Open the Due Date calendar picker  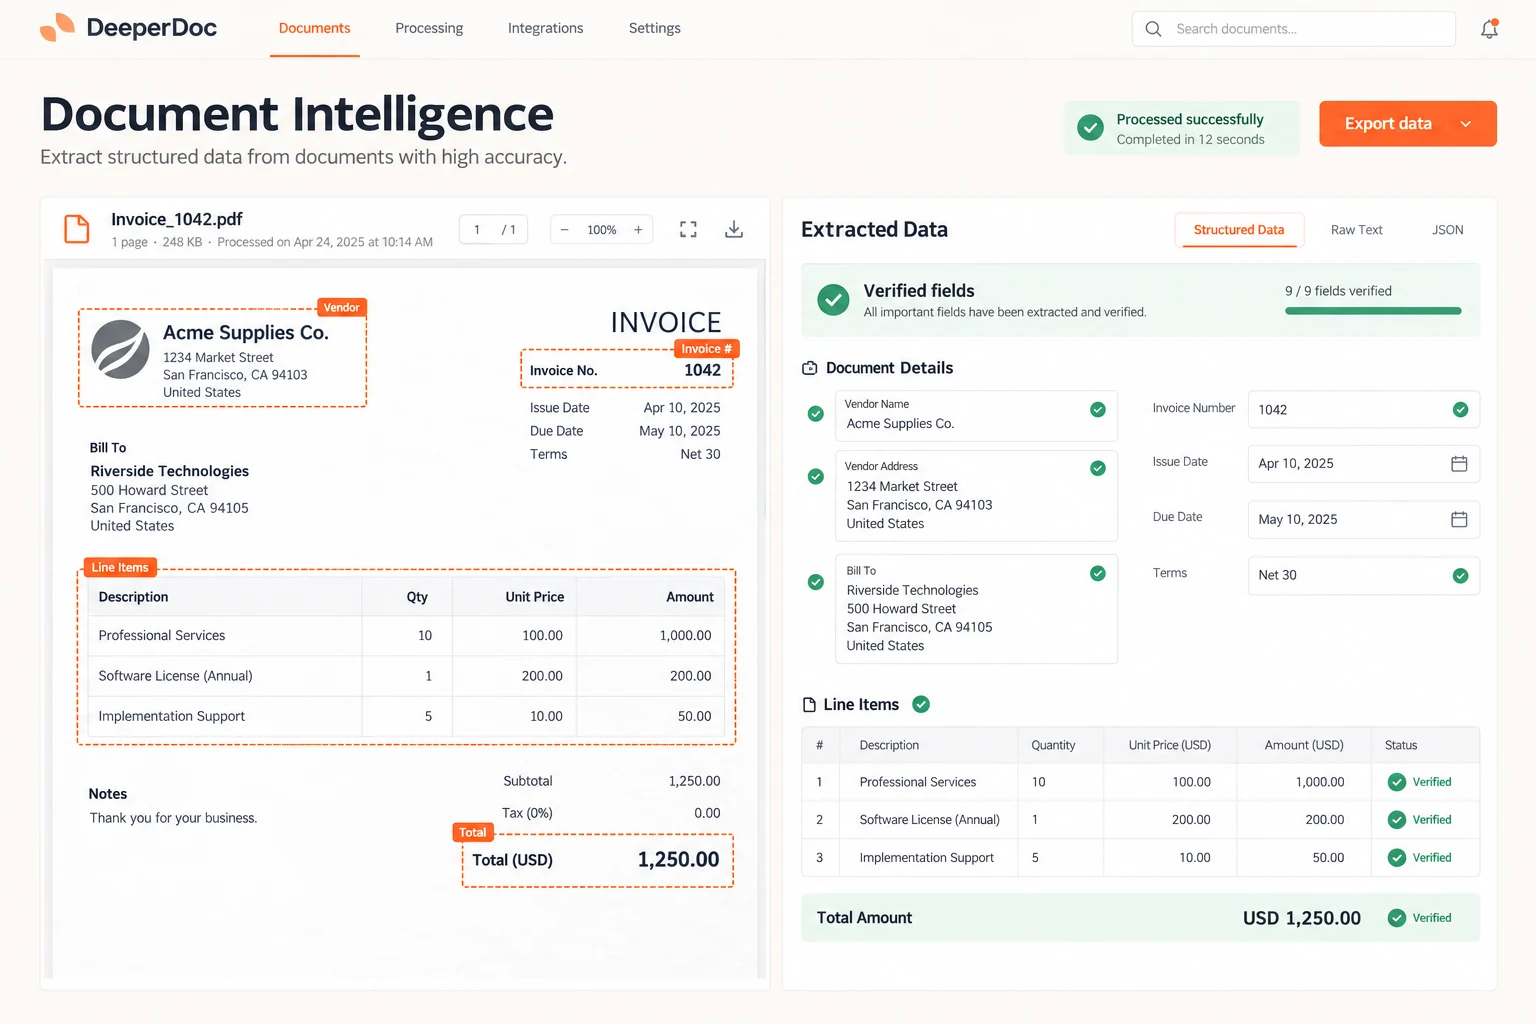[x=1459, y=519]
